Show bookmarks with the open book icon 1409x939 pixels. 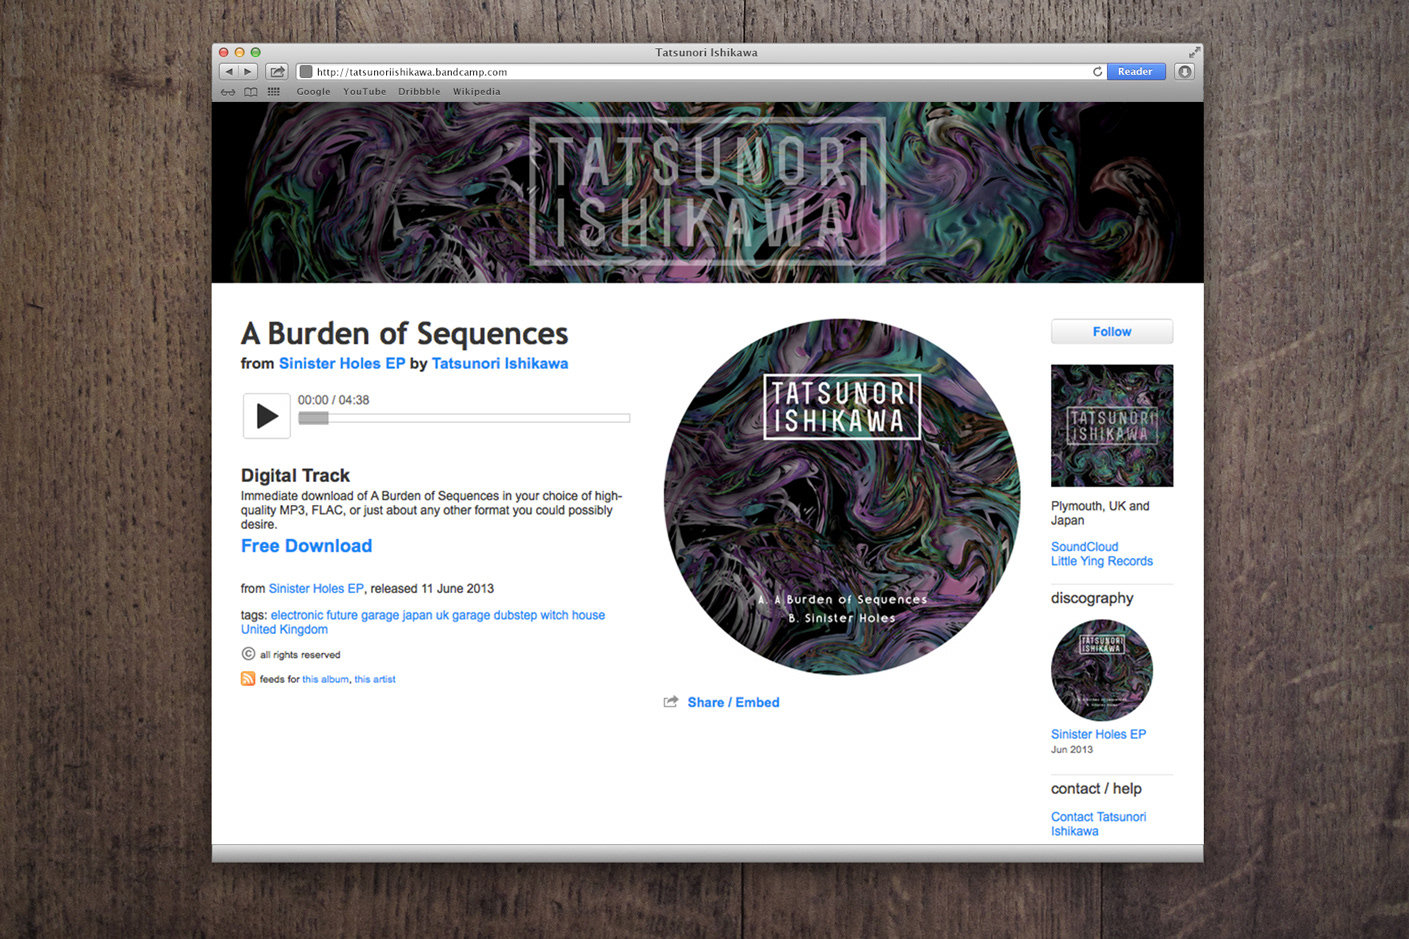click(x=251, y=92)
